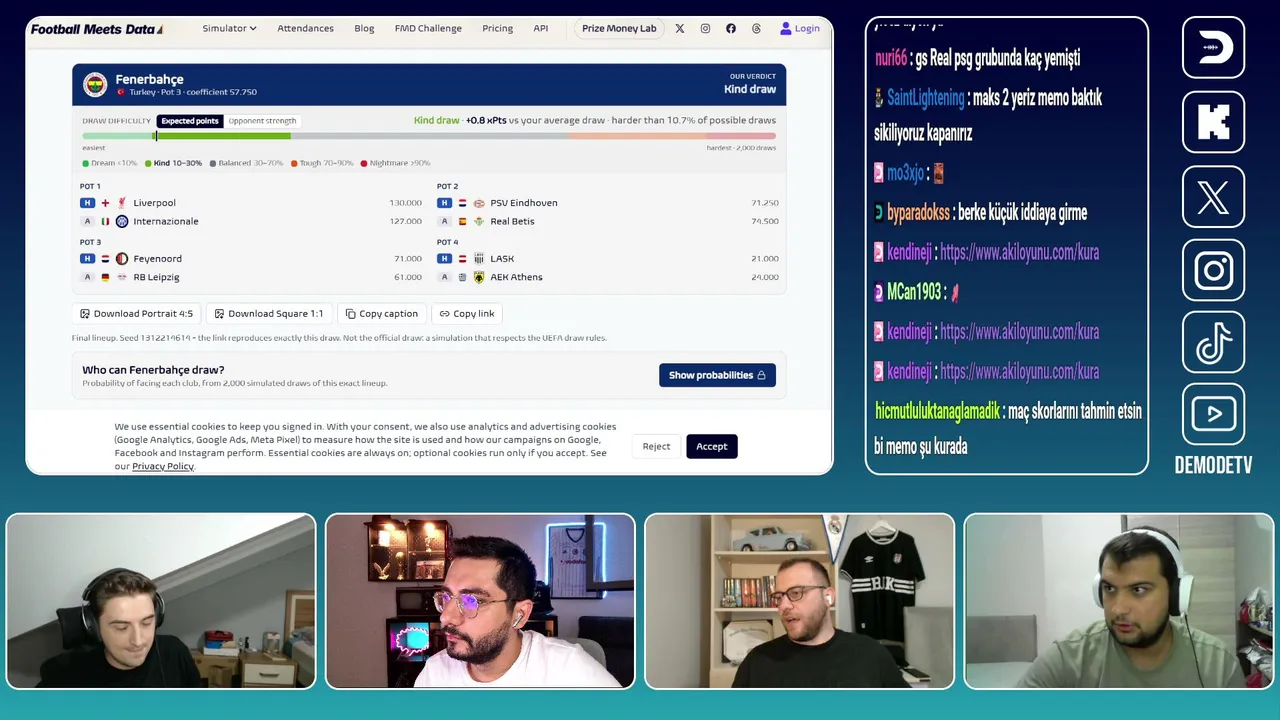Go to the Blog section
This screenshot has width=1280, height=720.
pos(364,29)
